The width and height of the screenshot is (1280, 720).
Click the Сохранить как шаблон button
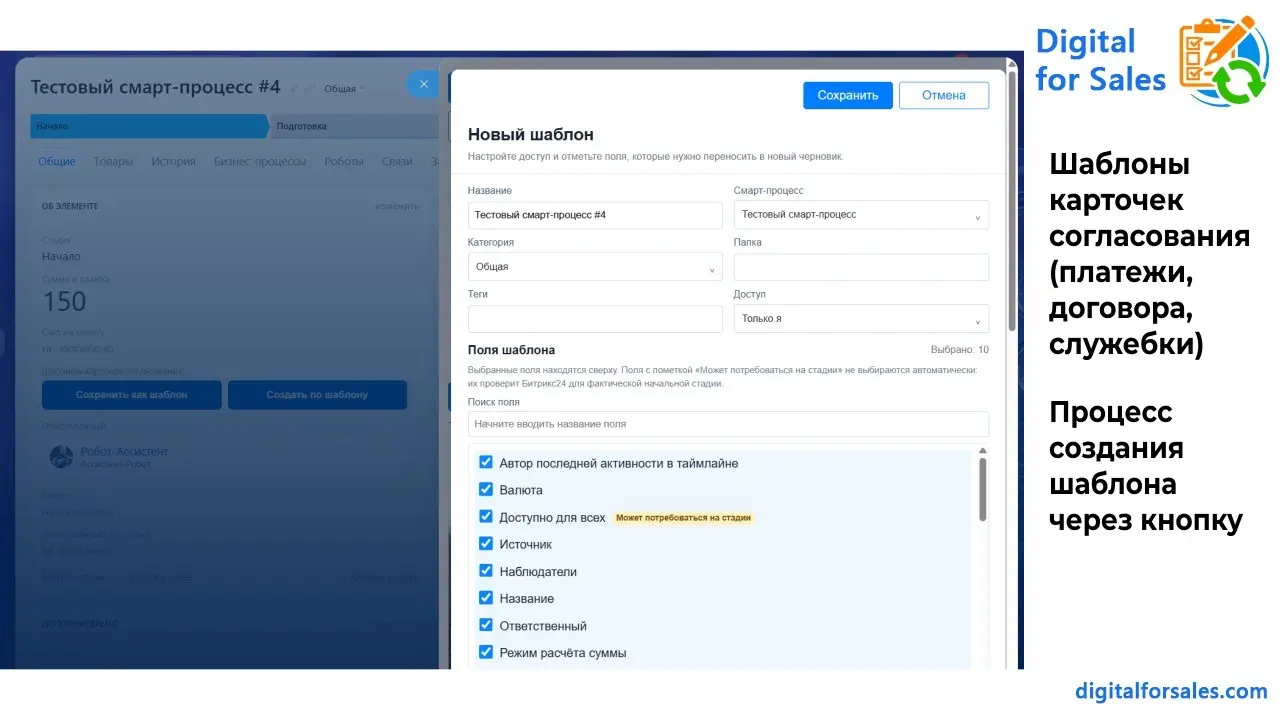point(131,395)
